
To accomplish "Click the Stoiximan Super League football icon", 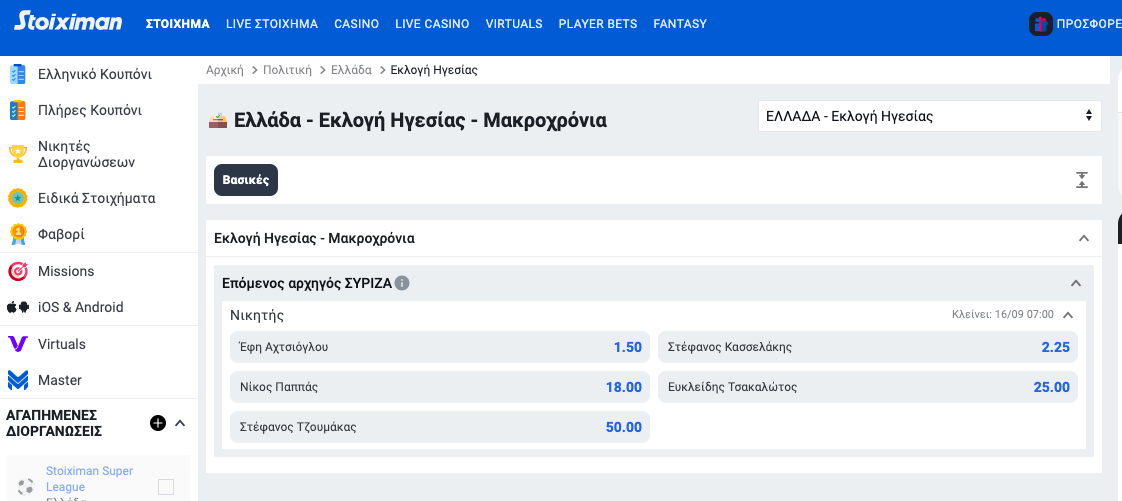I will coord(26,487).
